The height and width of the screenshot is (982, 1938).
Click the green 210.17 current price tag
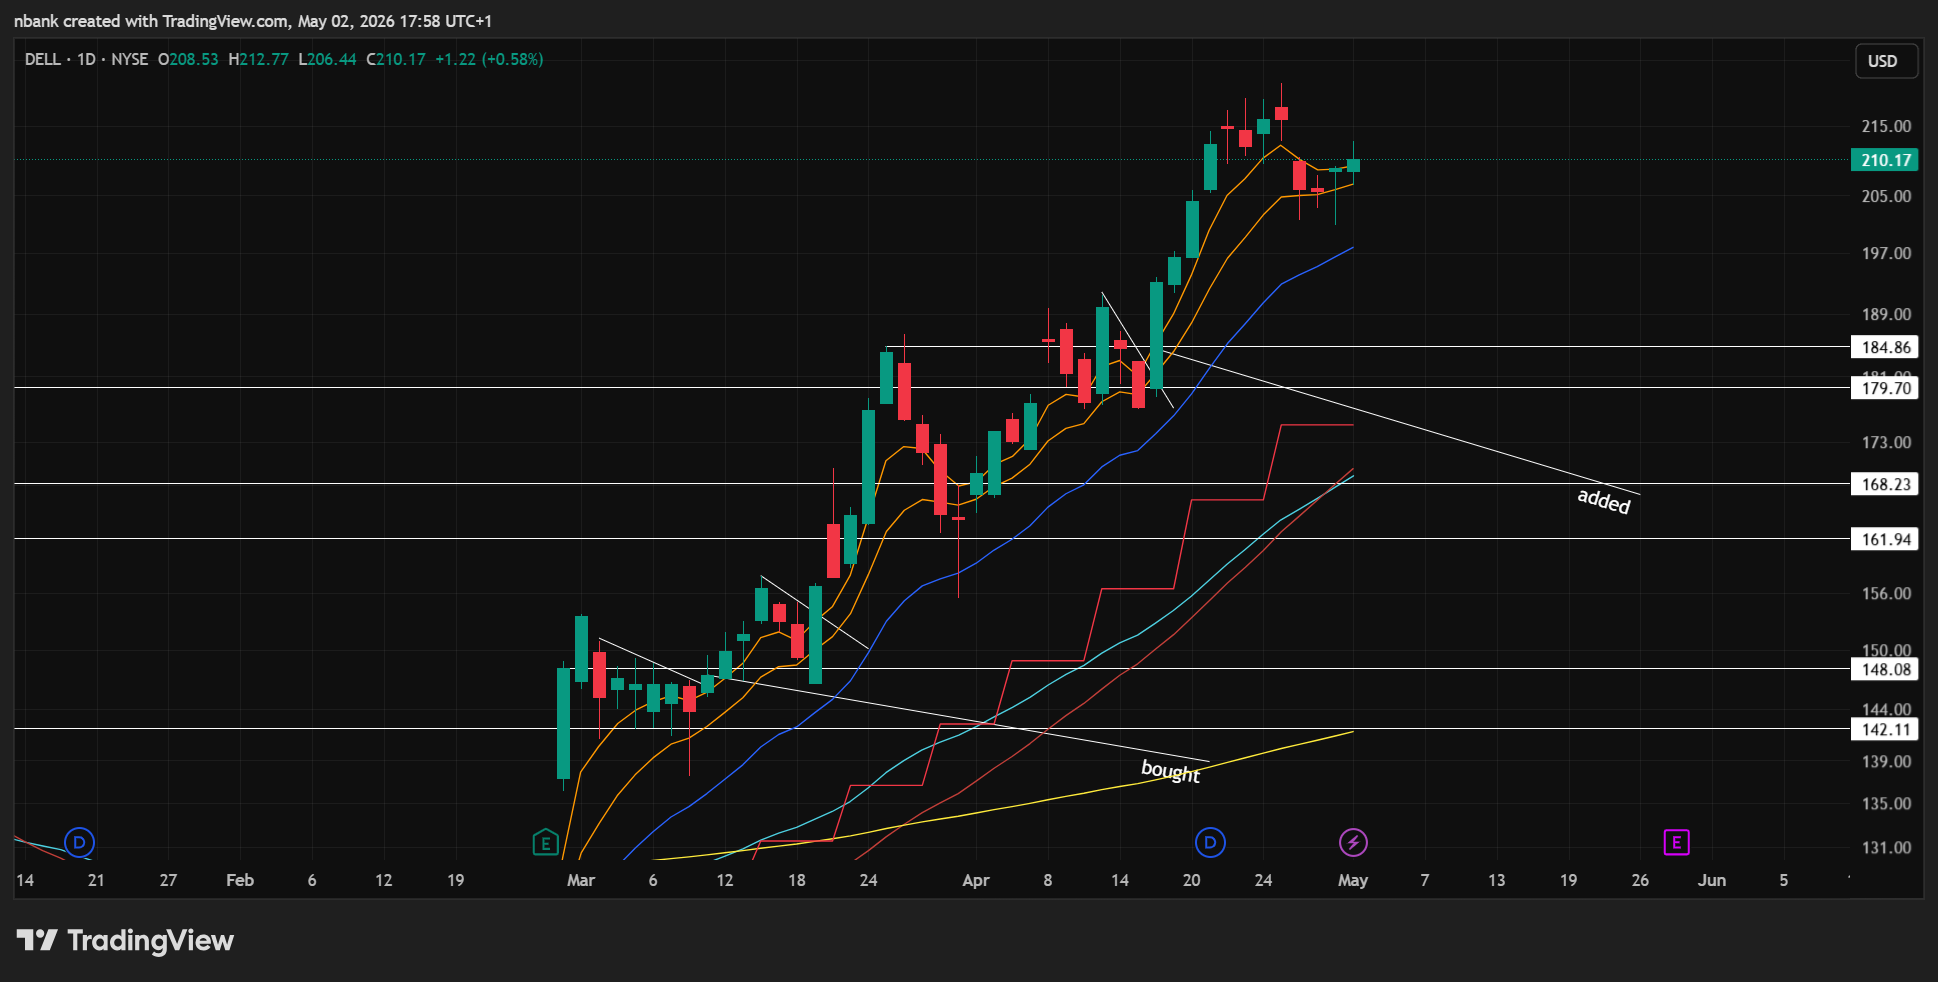[x=1884, y=160]
